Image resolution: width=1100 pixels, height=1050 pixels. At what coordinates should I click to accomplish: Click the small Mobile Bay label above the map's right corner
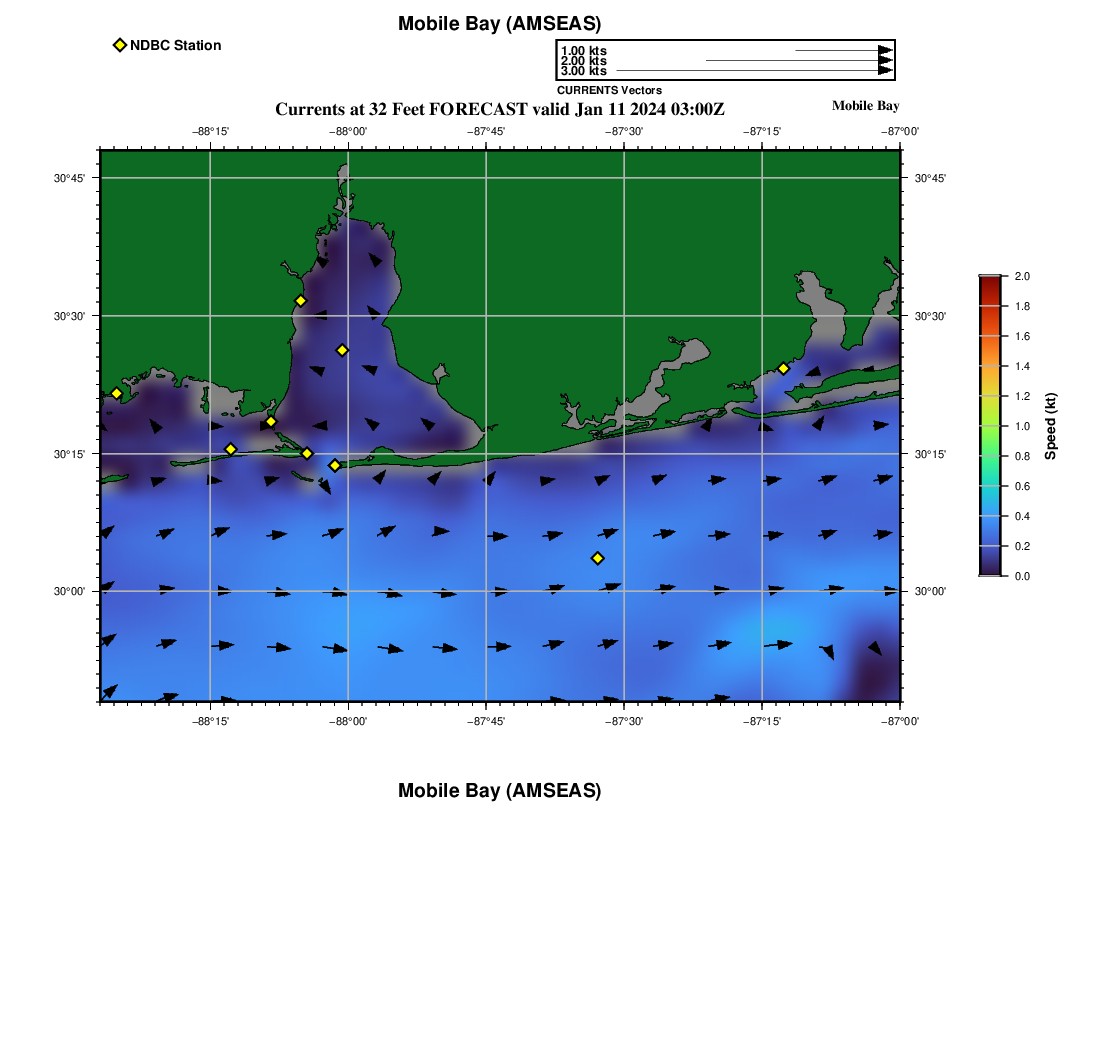tap(865, 106)
